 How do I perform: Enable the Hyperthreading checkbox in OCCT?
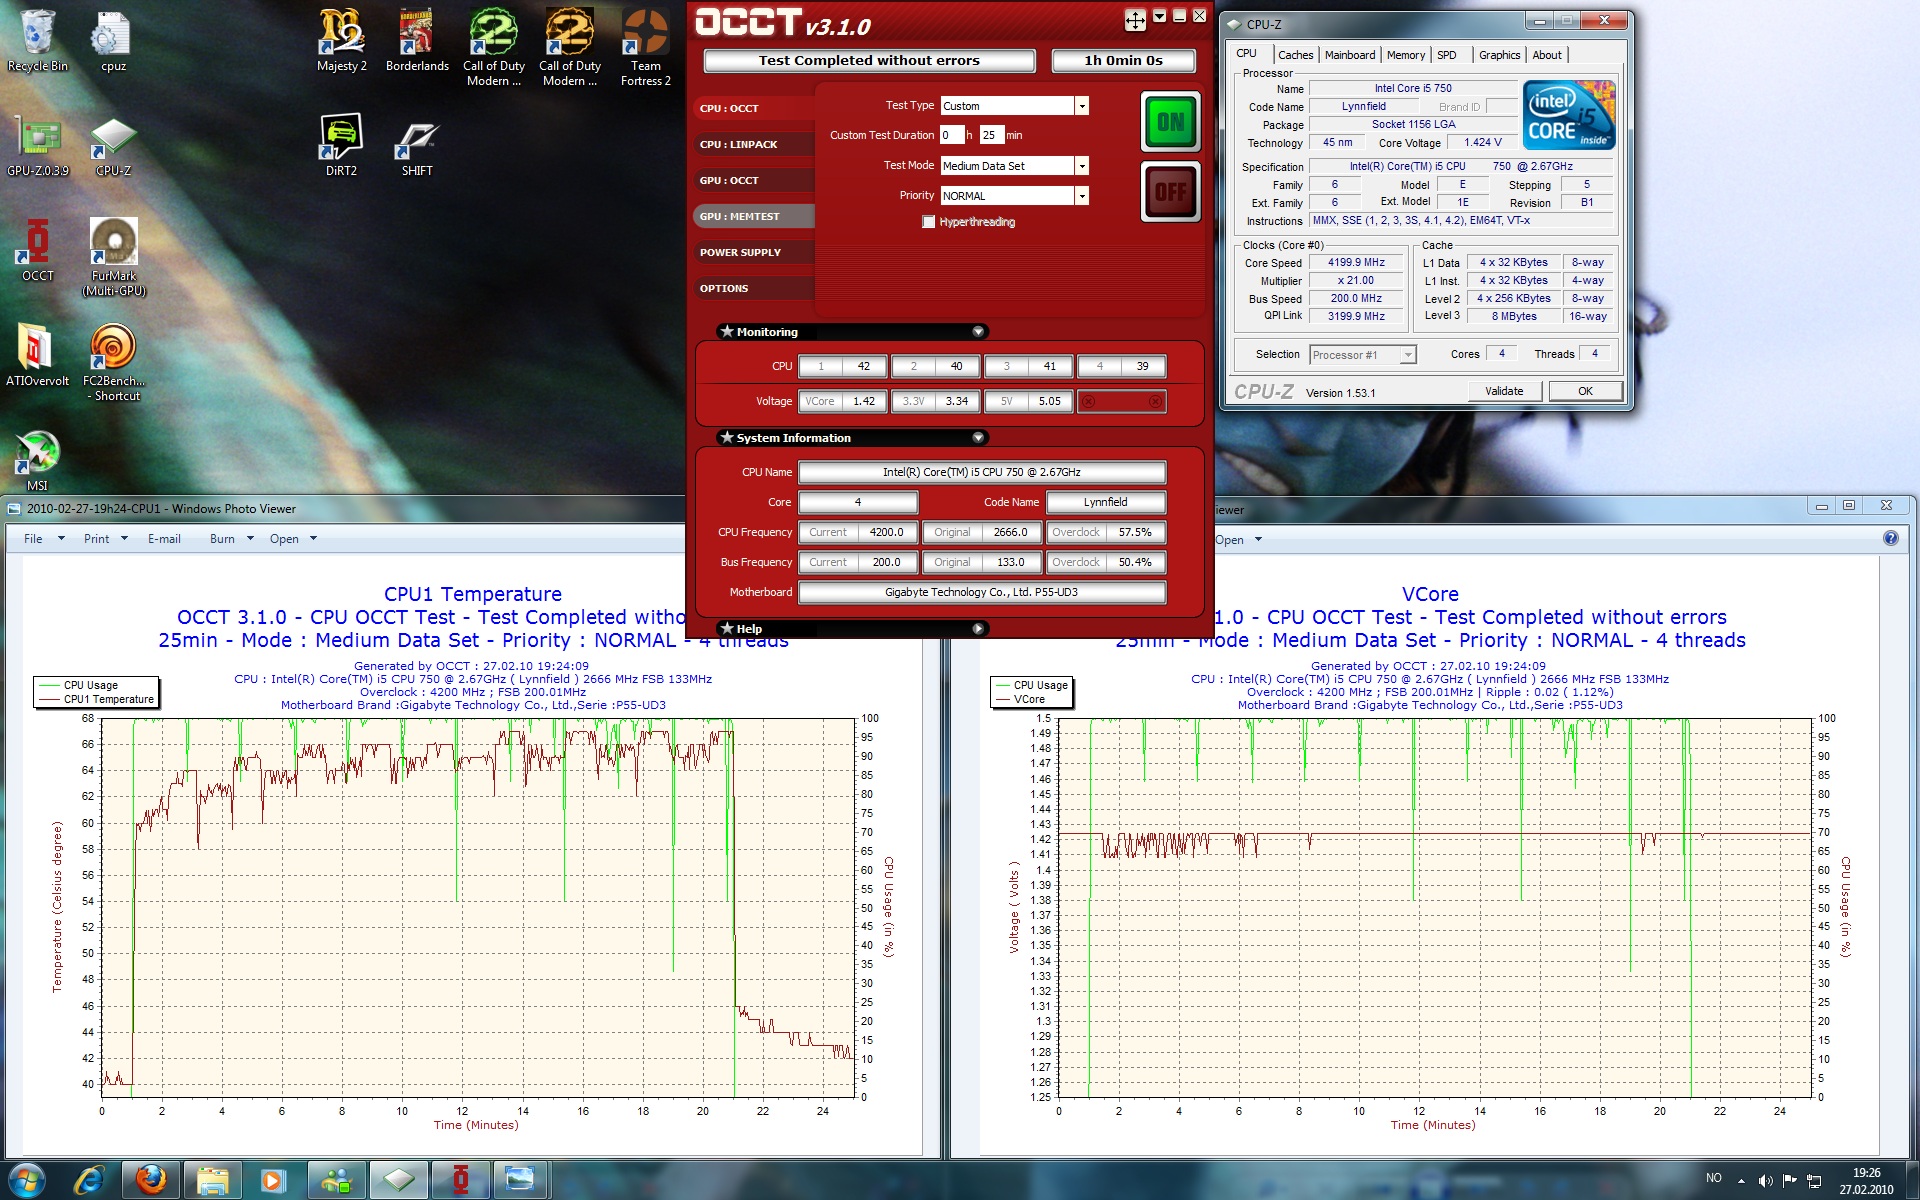tap(929, 222)
